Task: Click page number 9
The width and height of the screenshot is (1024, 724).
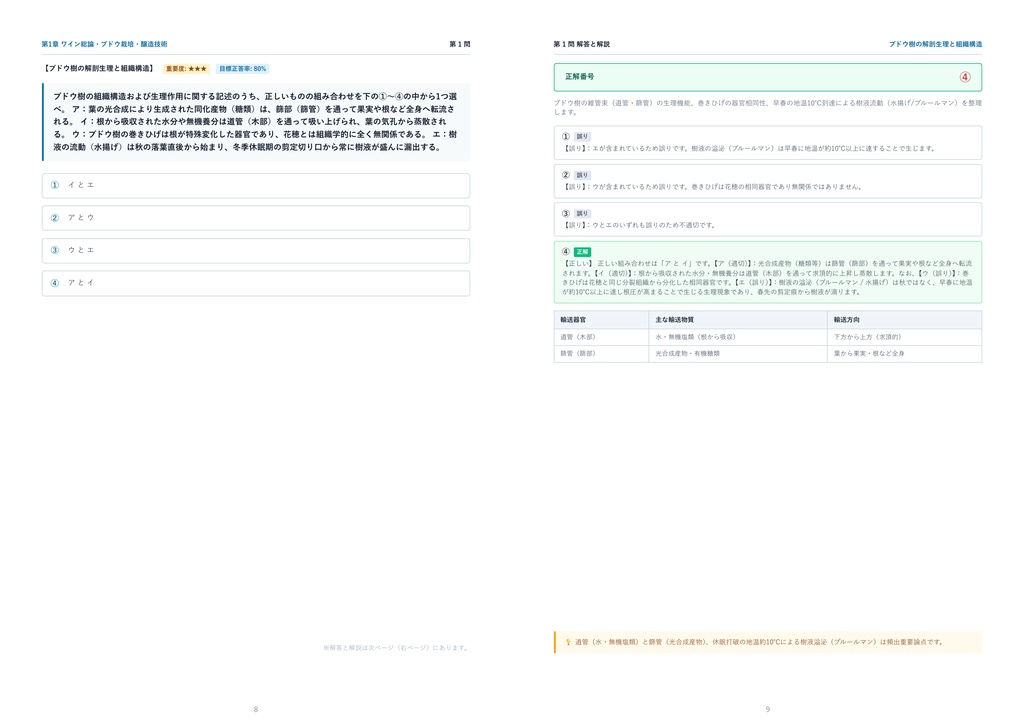Action: (x=768, y=709)
